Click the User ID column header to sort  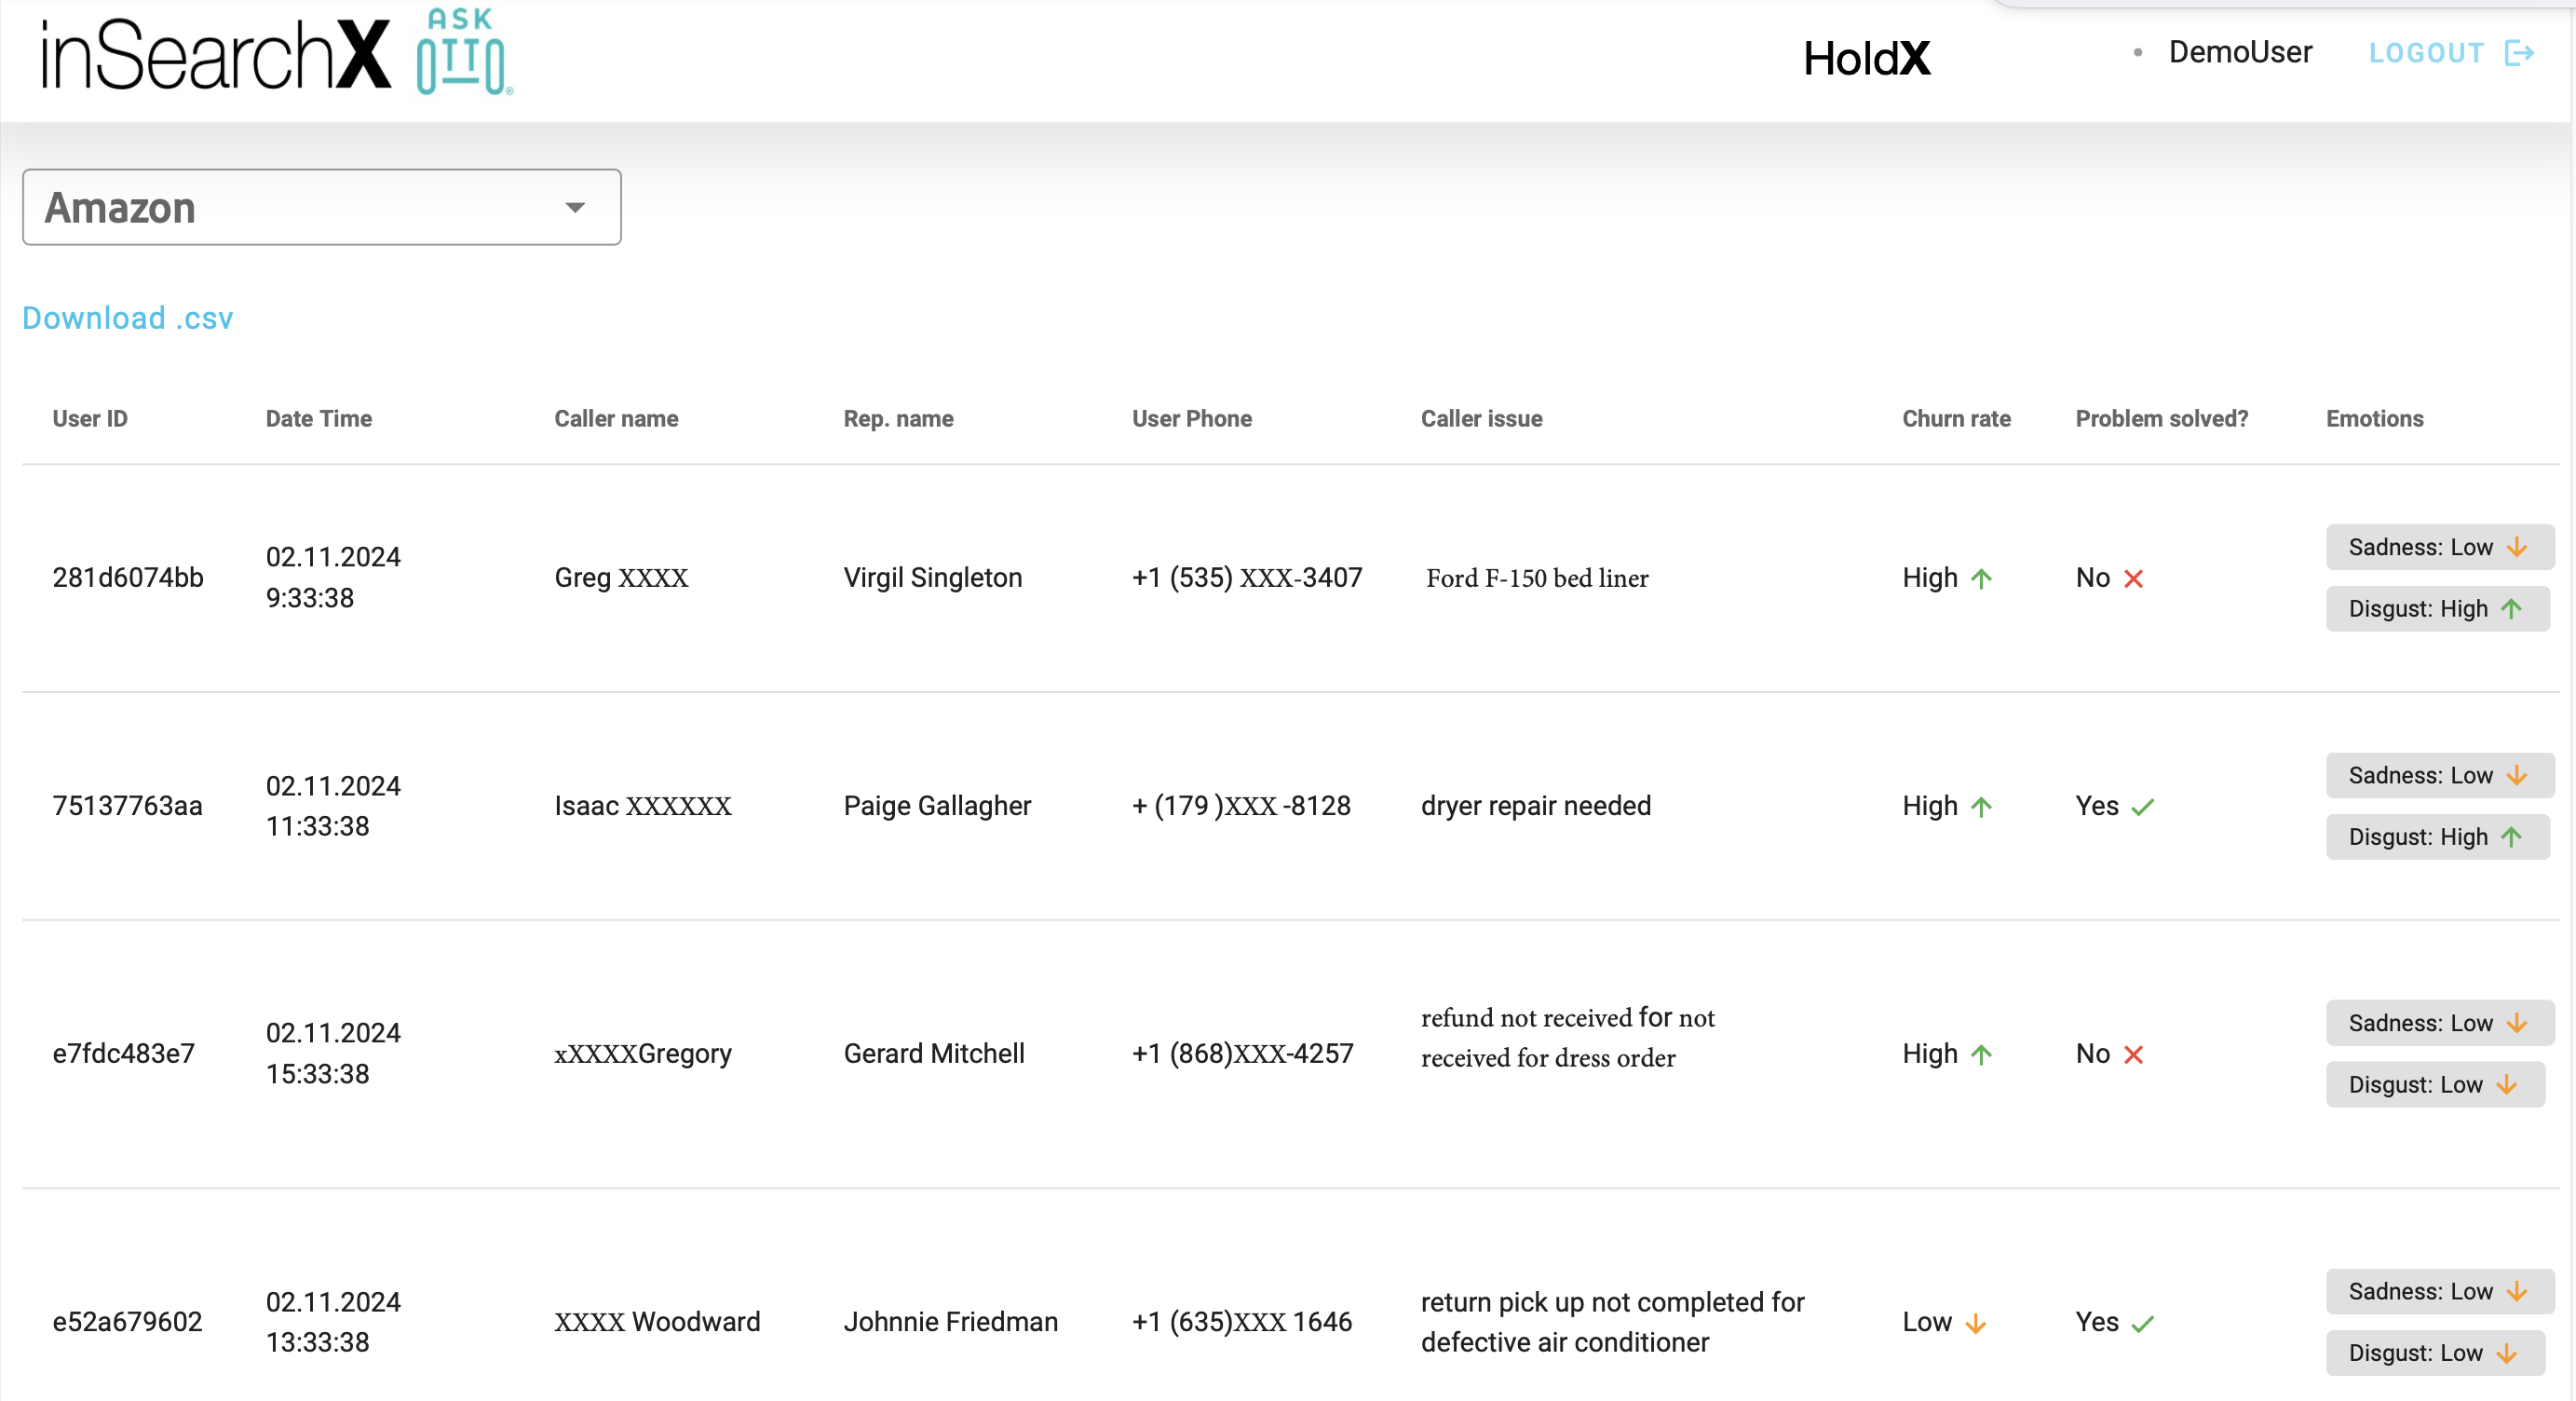pyautogui.click(x=89, y=417)
